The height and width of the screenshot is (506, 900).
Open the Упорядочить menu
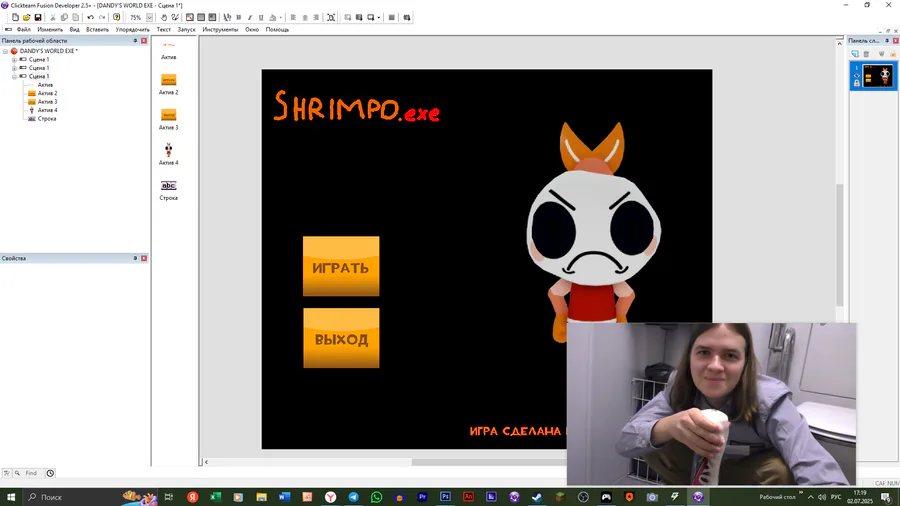[133, 29]
